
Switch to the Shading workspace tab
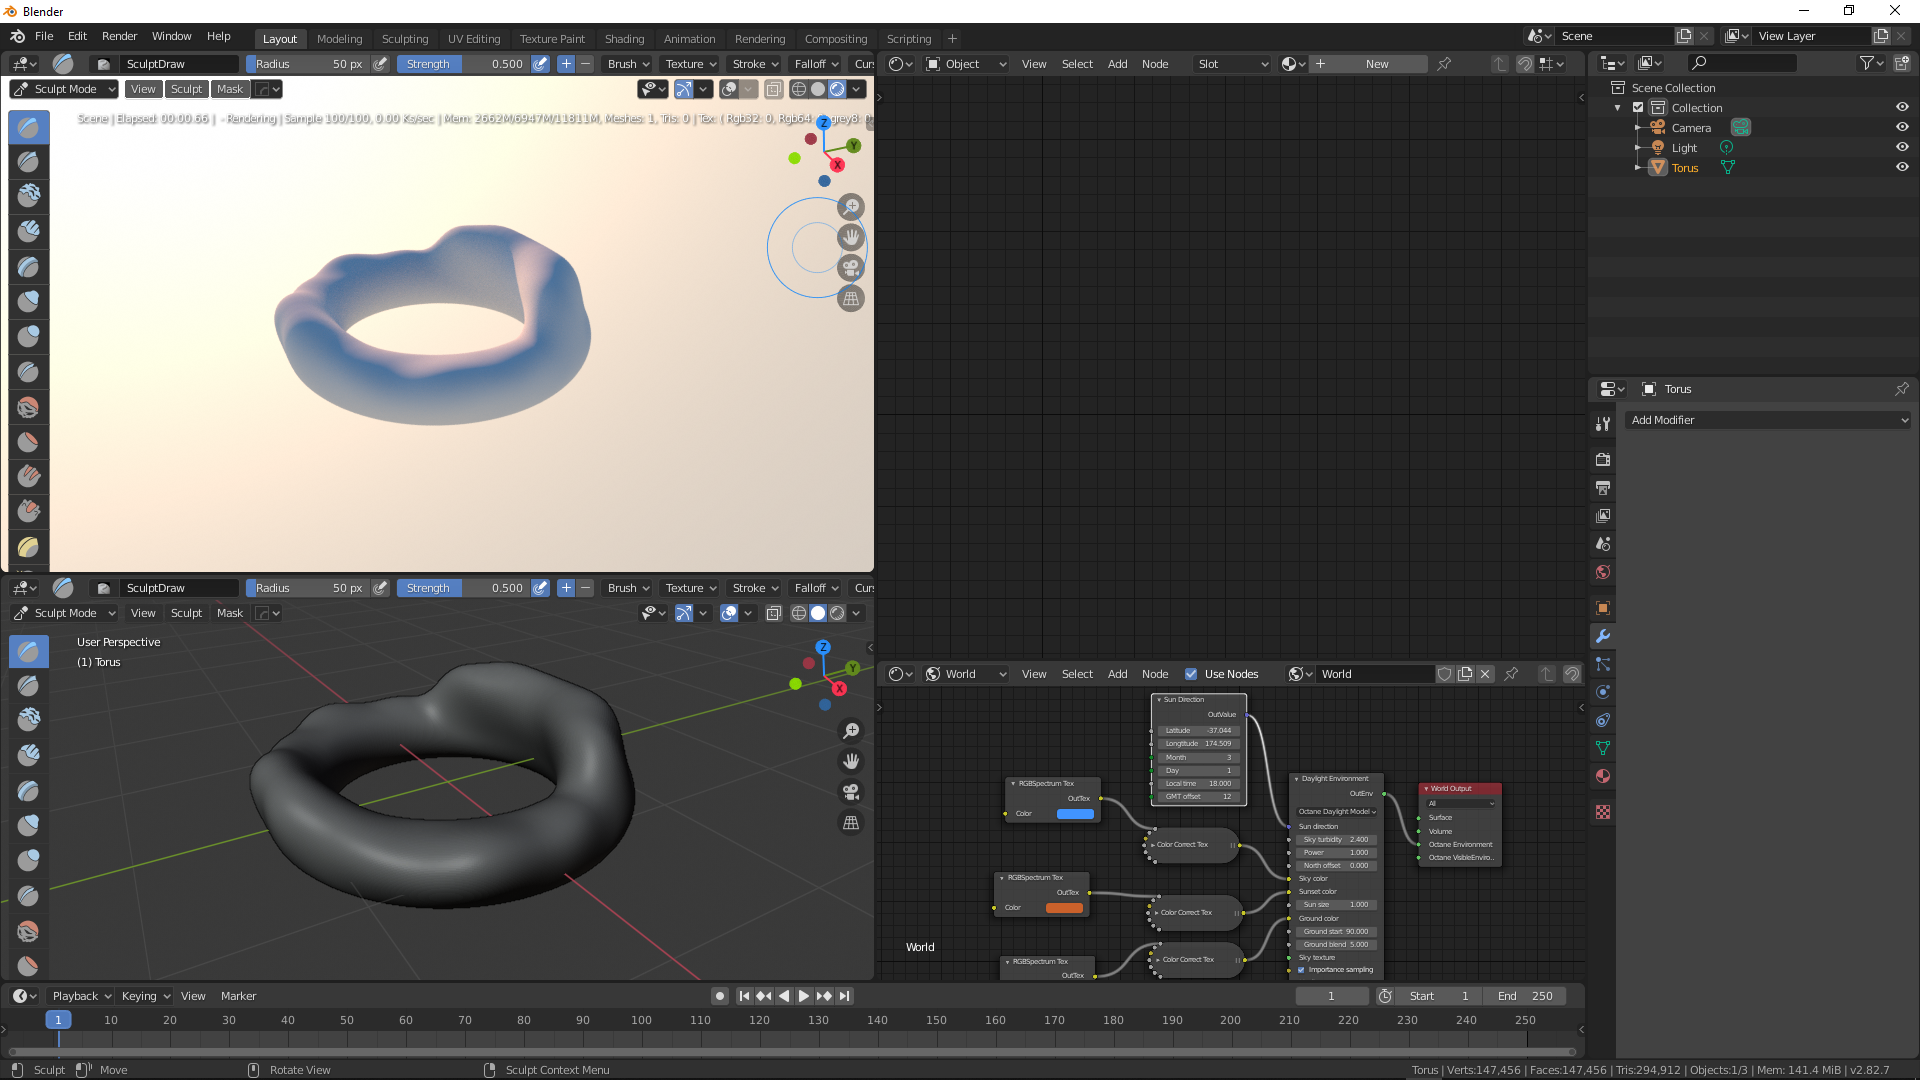[x=624, y=39]
